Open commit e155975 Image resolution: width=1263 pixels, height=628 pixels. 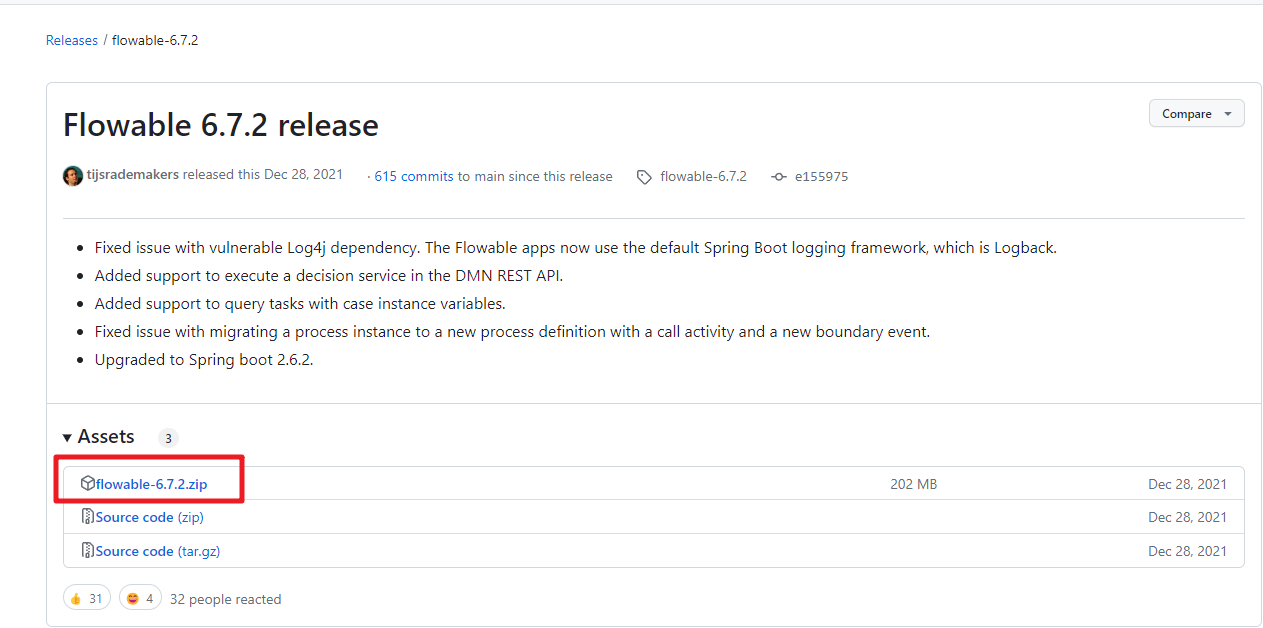[x=820, y=176]
